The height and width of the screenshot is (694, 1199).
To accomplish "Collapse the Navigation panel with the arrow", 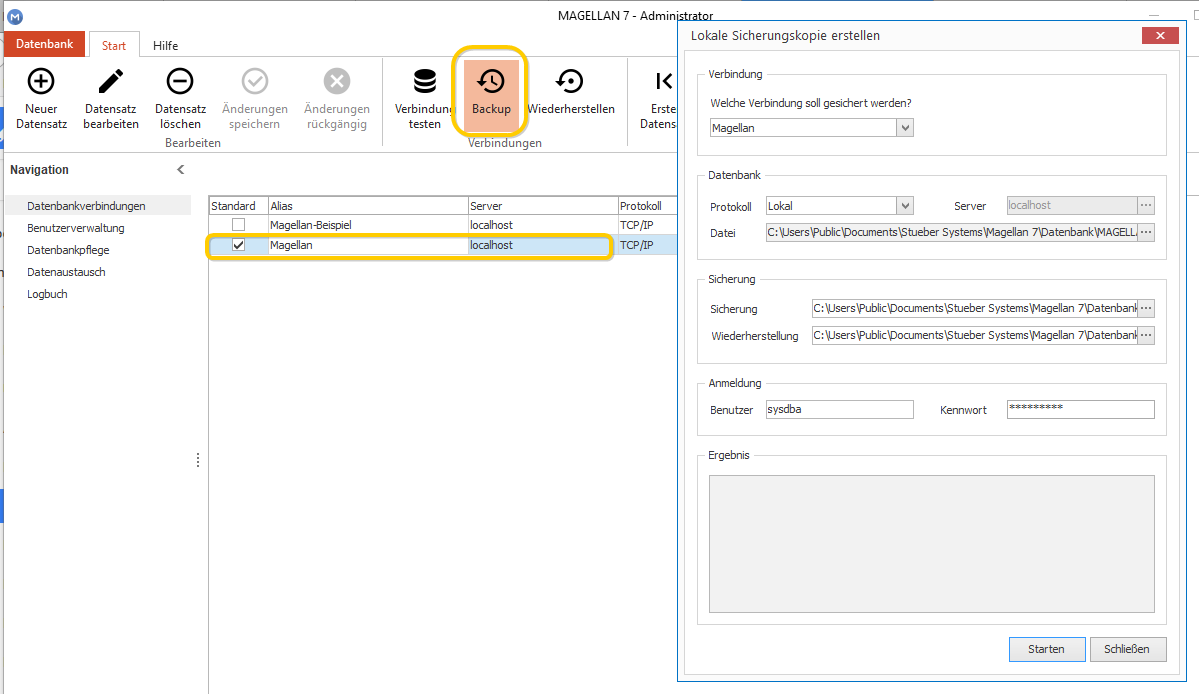I will pos(180,170).
